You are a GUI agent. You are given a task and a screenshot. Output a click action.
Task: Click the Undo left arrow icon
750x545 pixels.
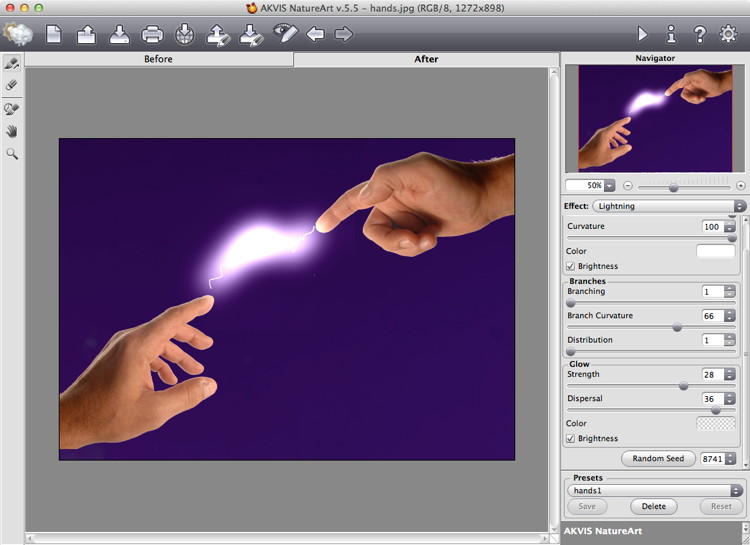tap(316, 35)
